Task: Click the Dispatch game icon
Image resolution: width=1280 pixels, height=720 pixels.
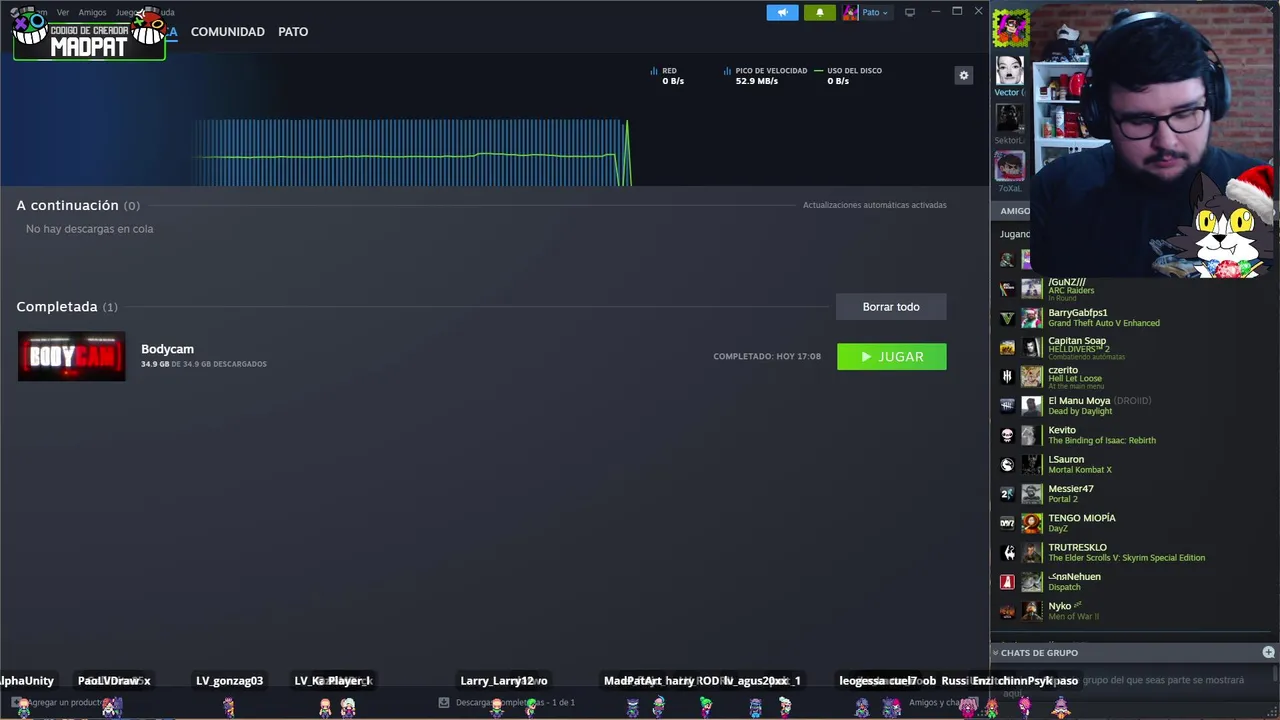Action: tap(1007, 582)
